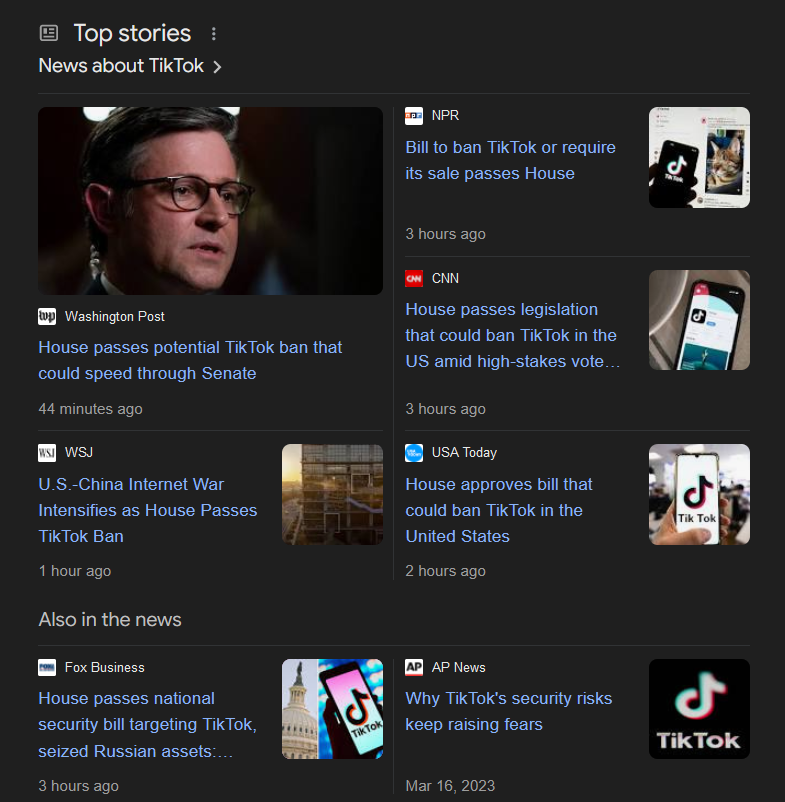The width and height of the screenshot is (785, 802).
Task: Click the Top stories newspaper icon
Action: coord(49,33)
